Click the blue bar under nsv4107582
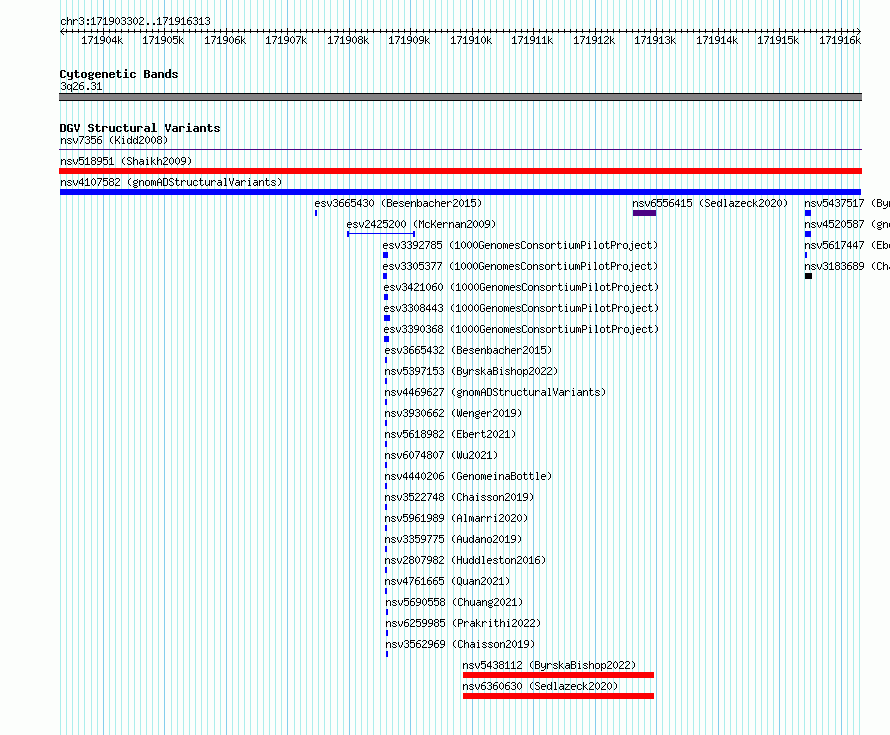Screen dimensions: 890x735 [x=460, y=192]
